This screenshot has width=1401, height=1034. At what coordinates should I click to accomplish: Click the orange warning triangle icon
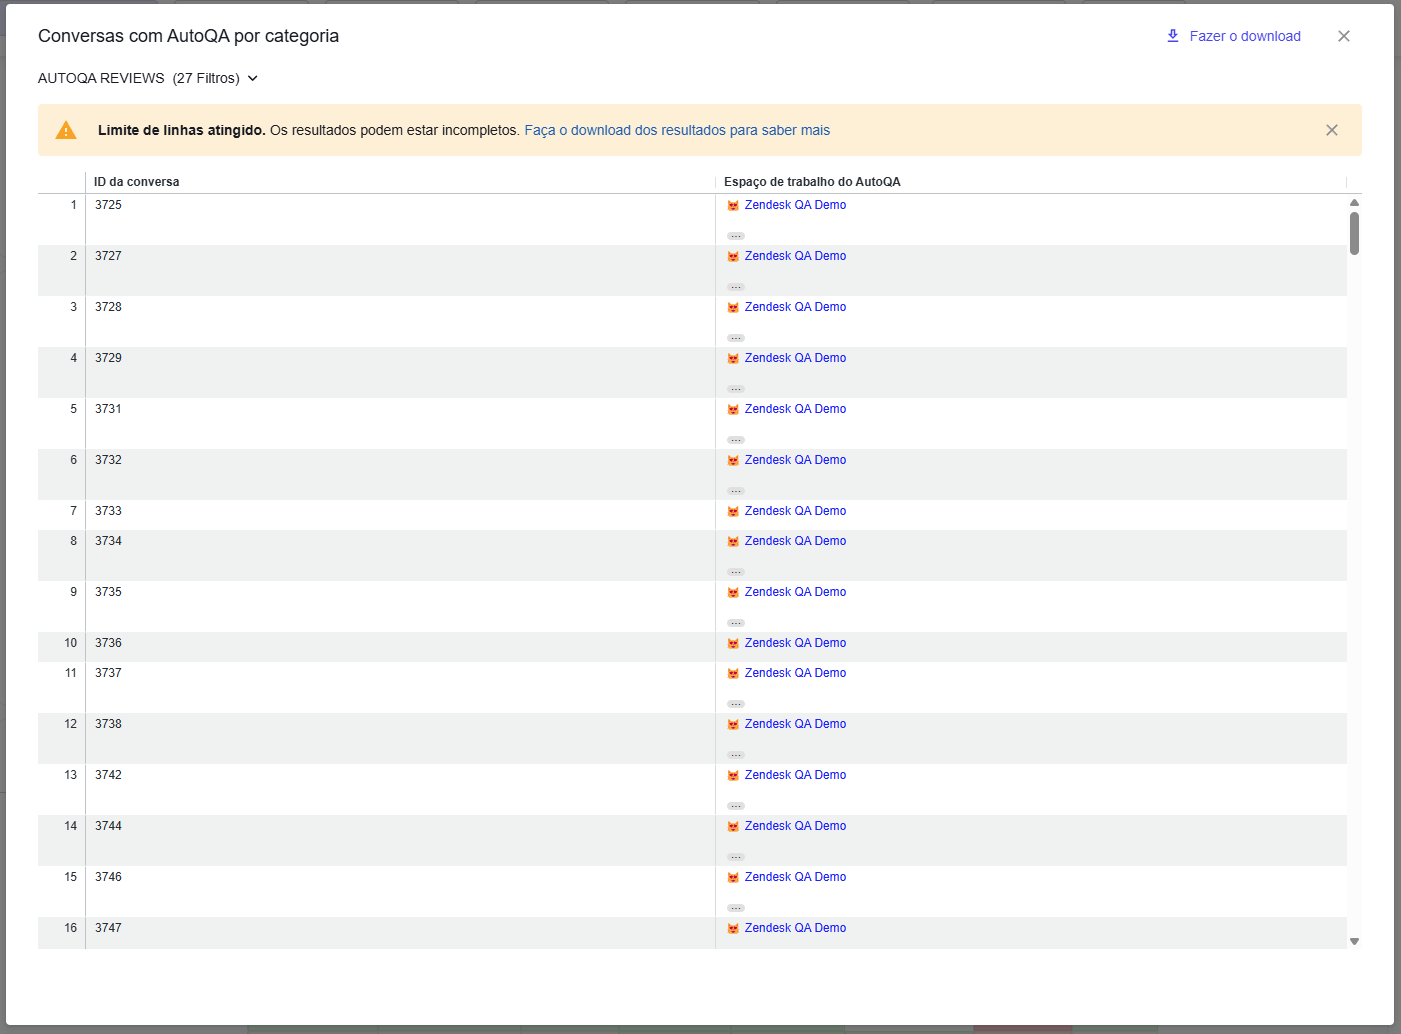coord(66,130)
